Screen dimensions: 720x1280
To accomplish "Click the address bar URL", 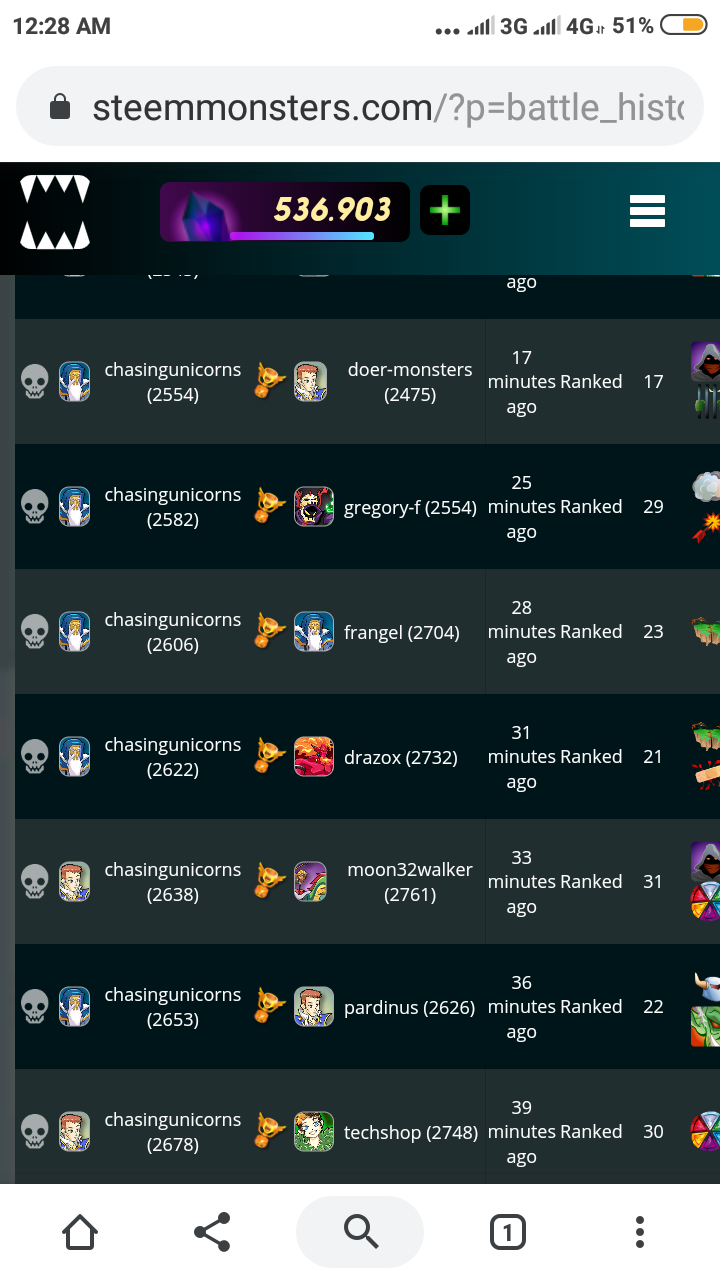I will [388, 108].
